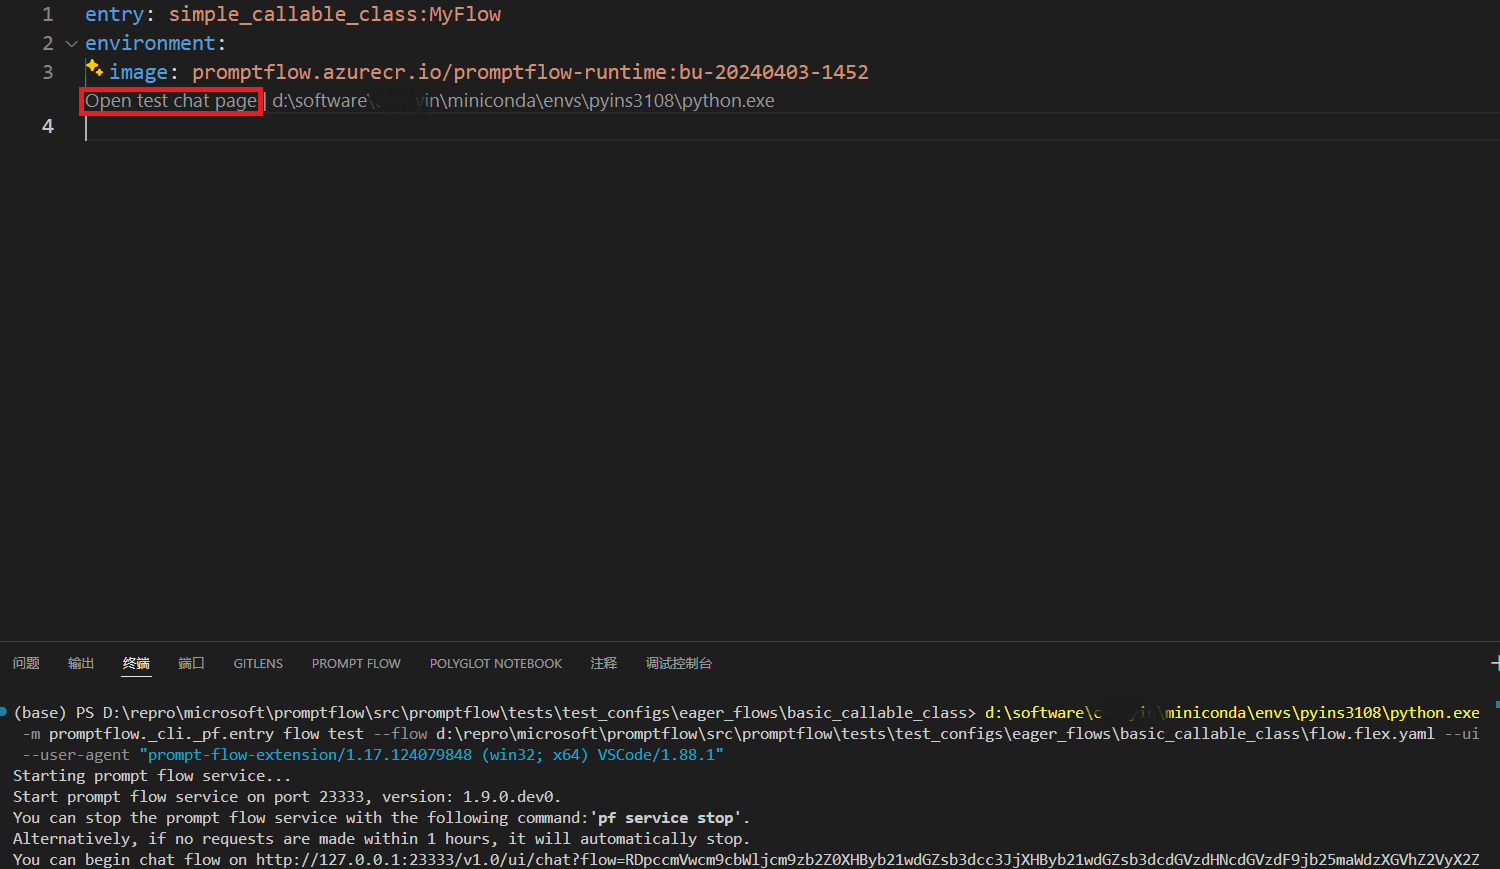
Task: Select the 终端 panel tab
Action: [x=136, y=664]
